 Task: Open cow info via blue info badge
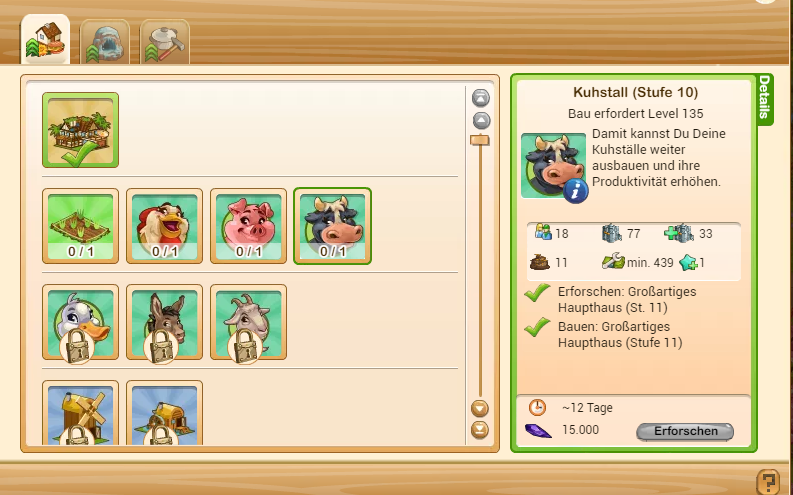tap(576, 191)
